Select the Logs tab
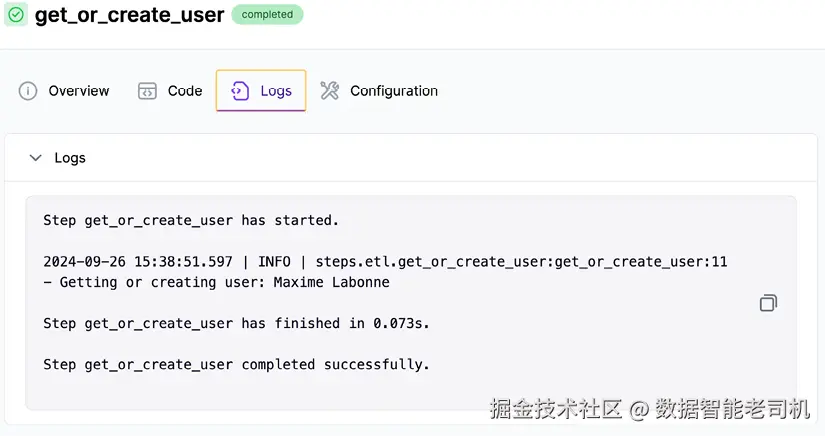This screenshot has width=825, height=436. click(261, 91)
